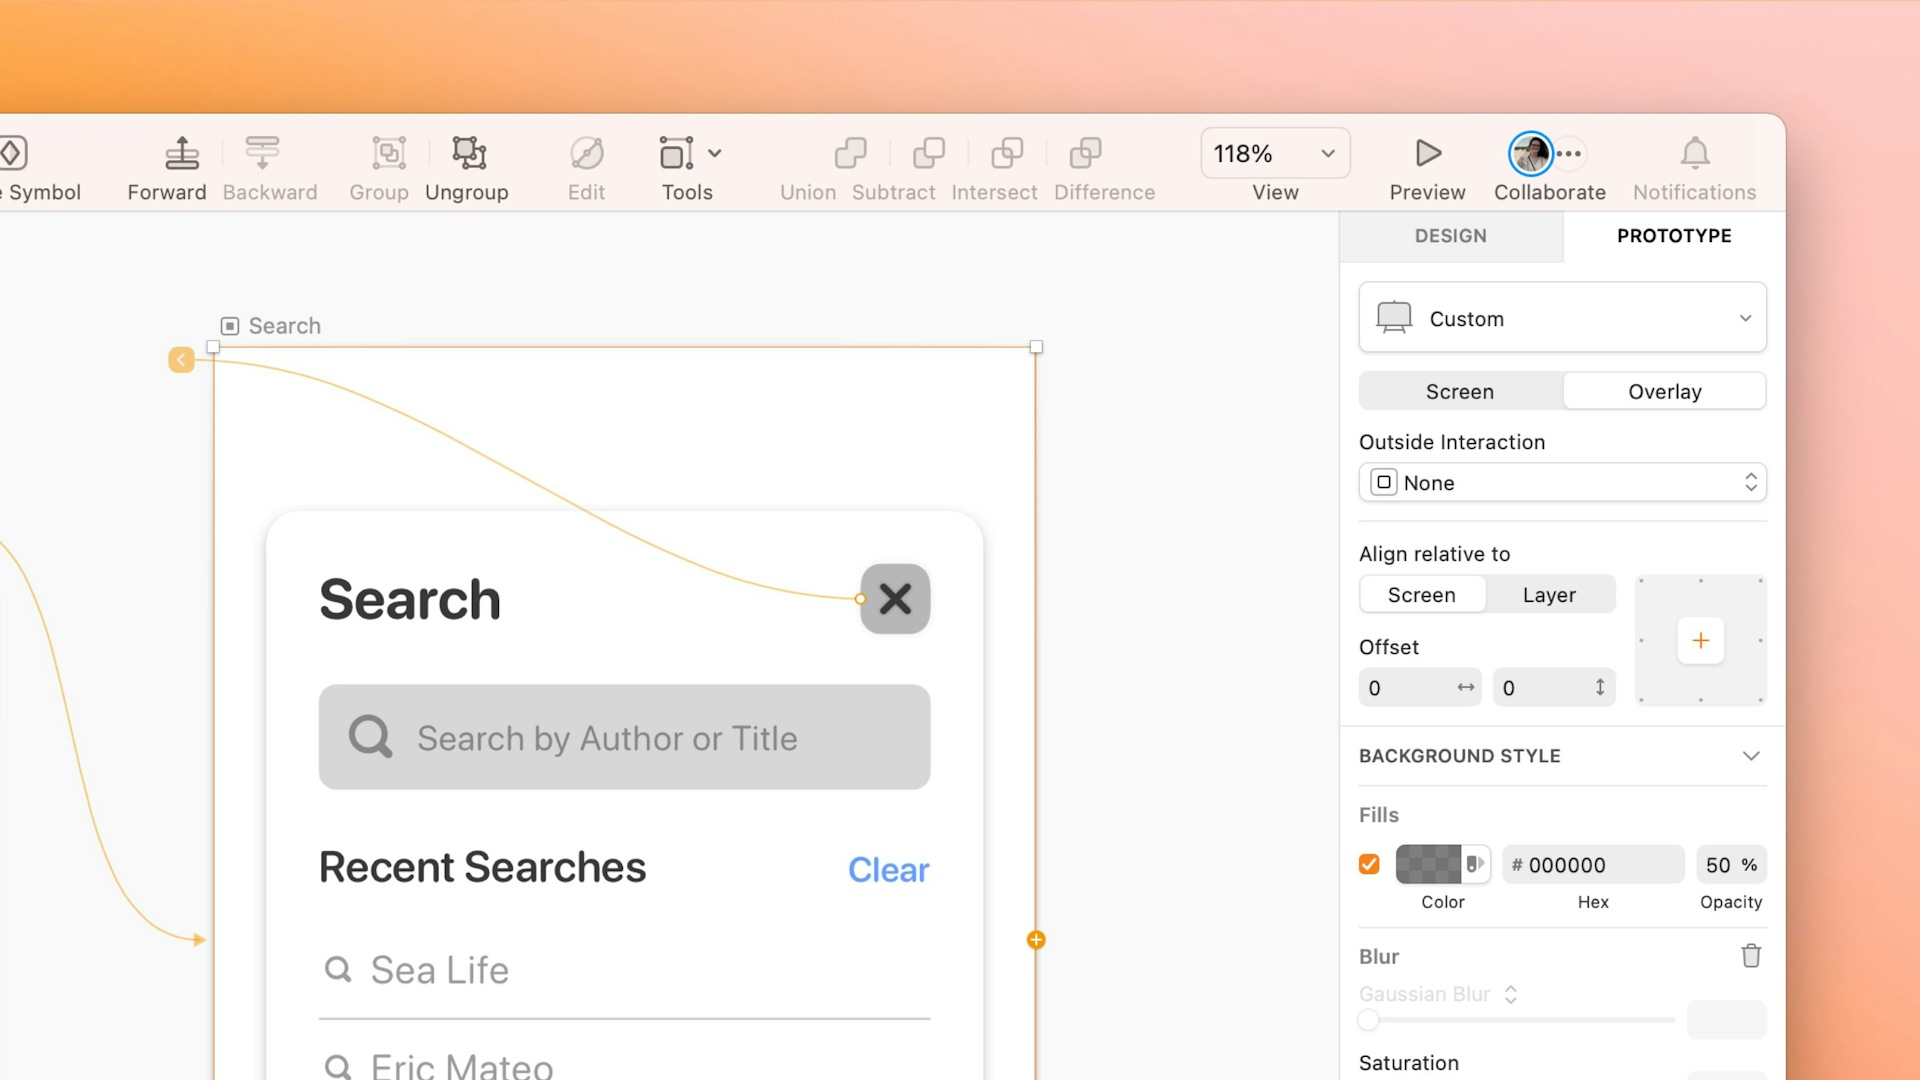This screenshot has height=1080, width=1920.
Task: Clear the Recent Searches list
Action: point(888,870)
